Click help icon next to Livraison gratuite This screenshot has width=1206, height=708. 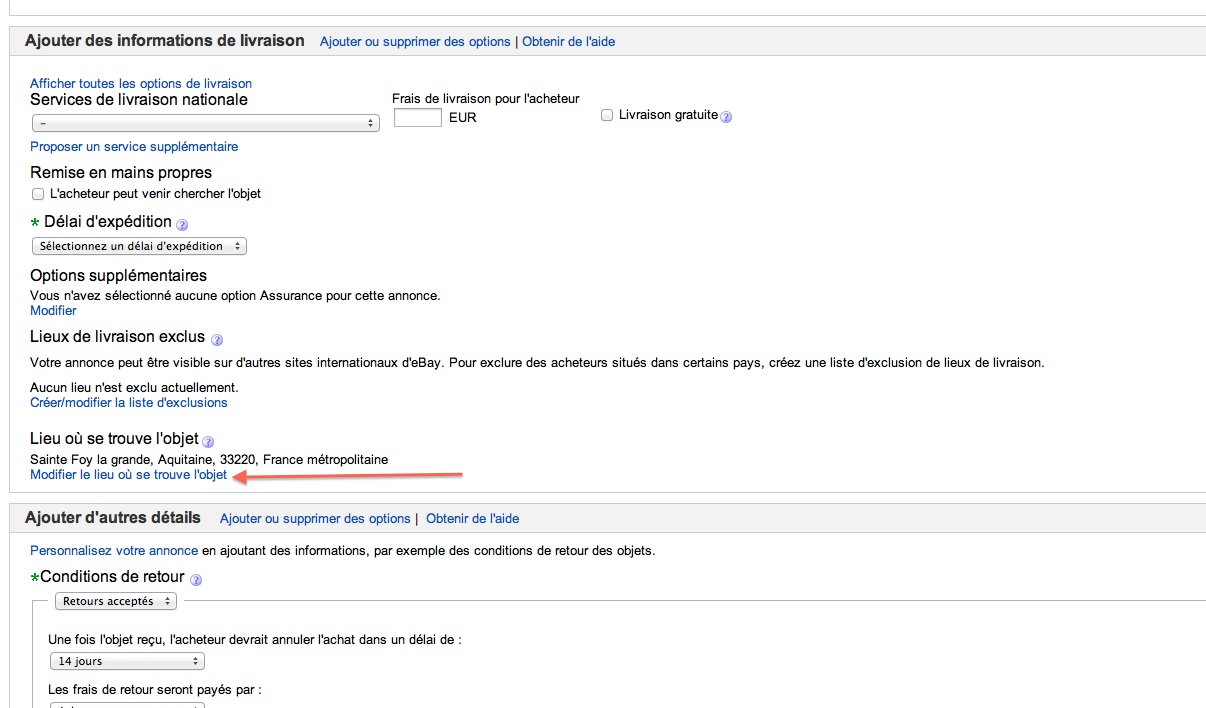tap(727, 117)
